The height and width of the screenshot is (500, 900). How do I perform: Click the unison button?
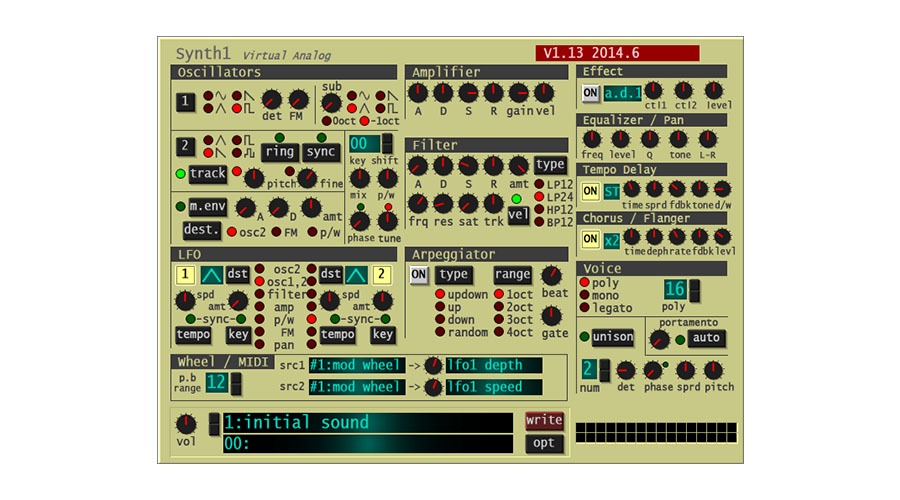tap(612, 337)
